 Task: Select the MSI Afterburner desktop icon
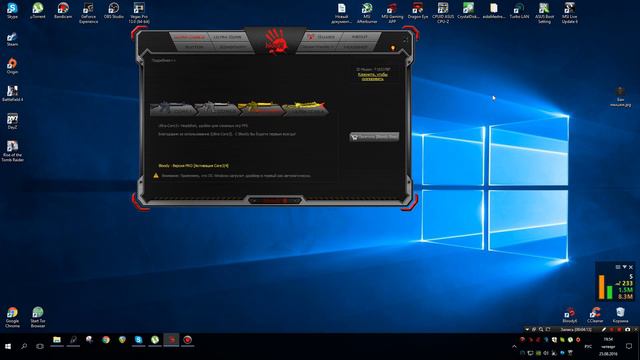tap(367, 13)
